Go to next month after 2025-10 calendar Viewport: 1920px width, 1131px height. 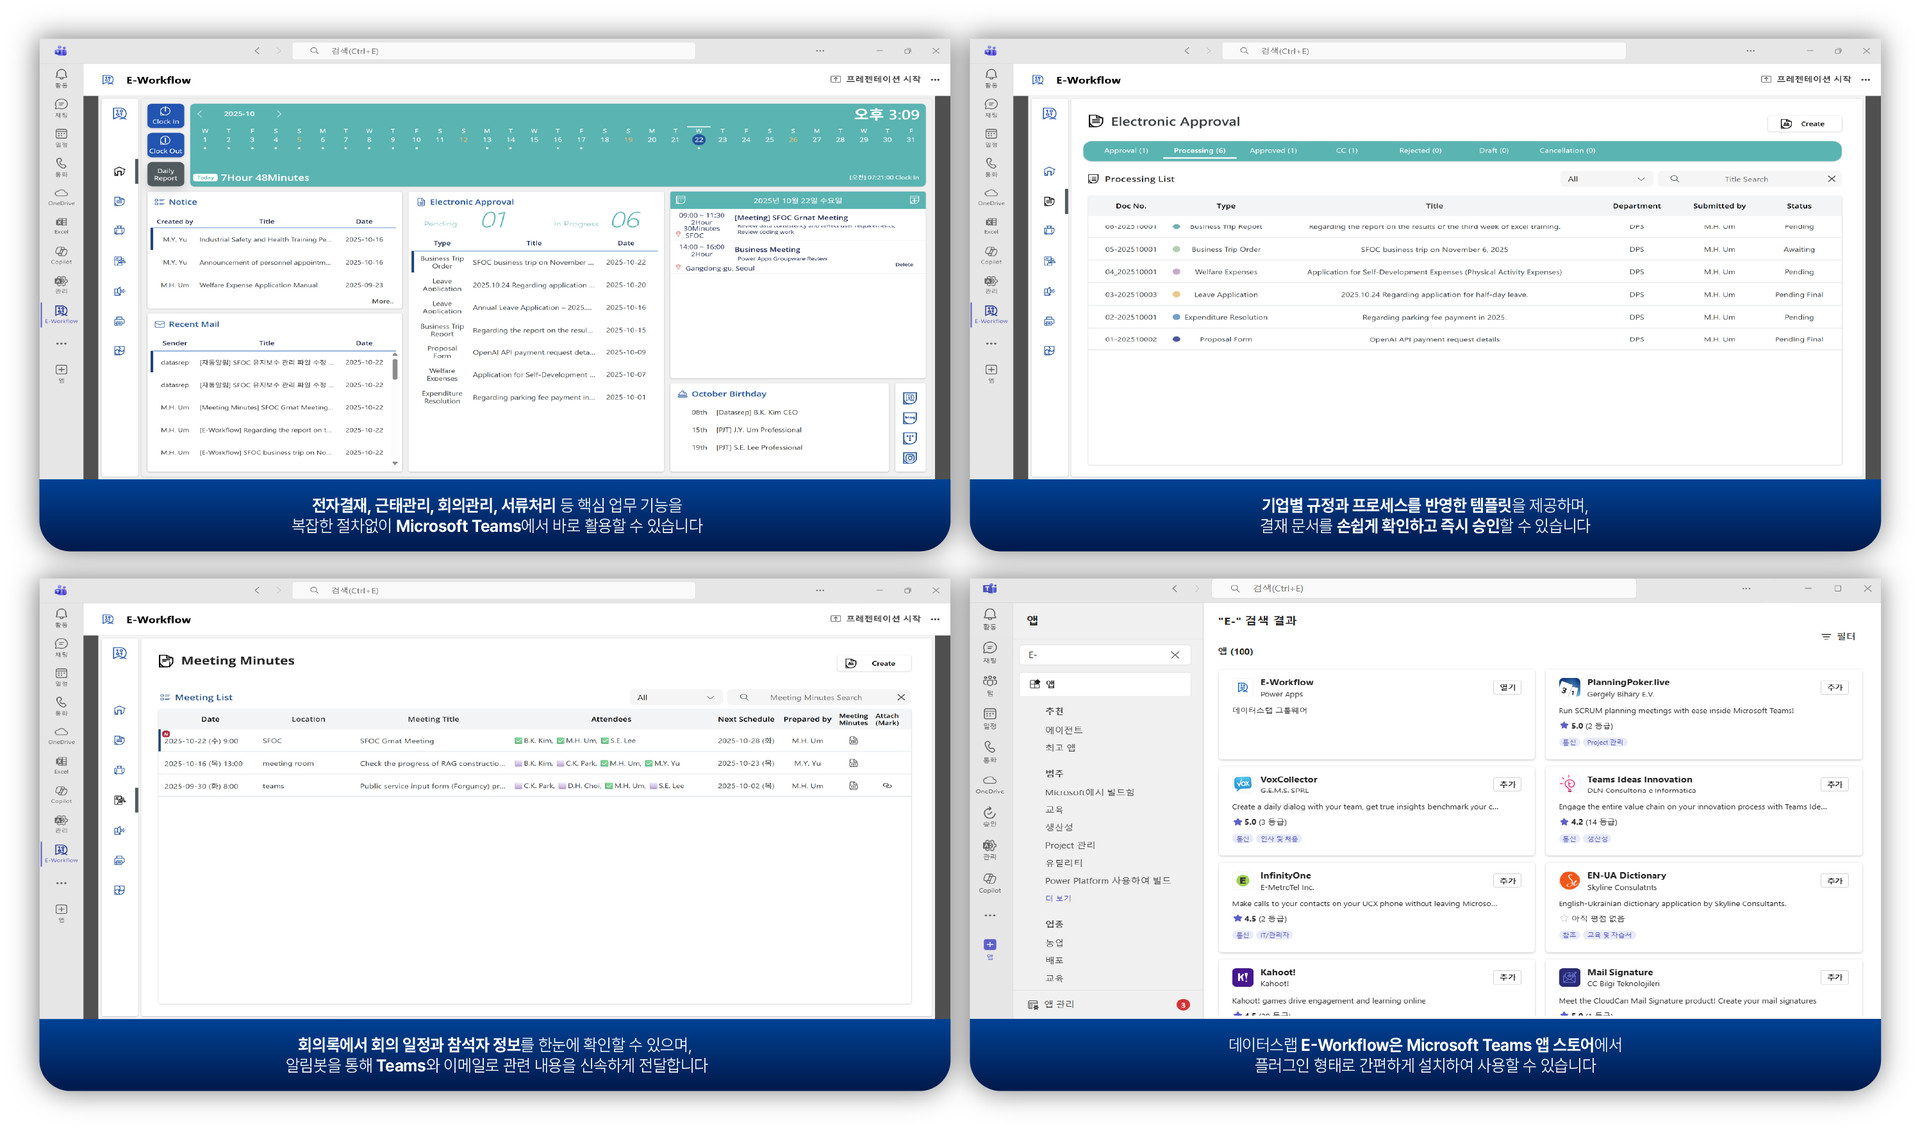point(279,114)
